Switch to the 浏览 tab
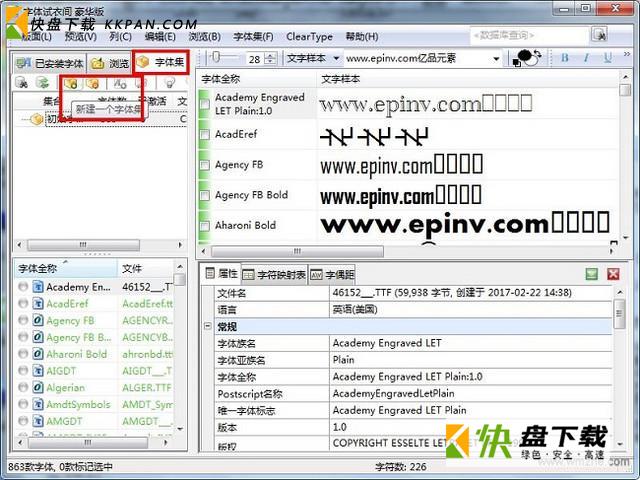Image resolution: width=640 pixels, height=480 pixels. pyautogui.click(x=109, y=63)
